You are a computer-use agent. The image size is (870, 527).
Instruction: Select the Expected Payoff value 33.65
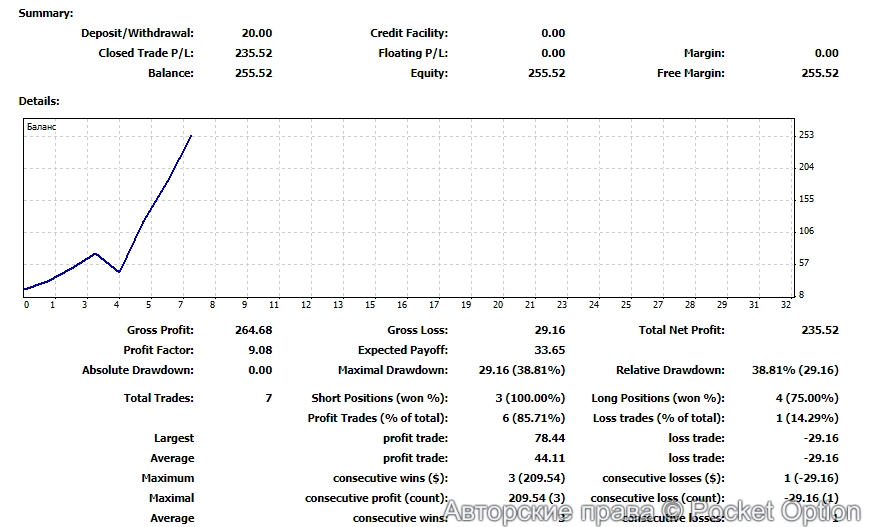(550, 350)
